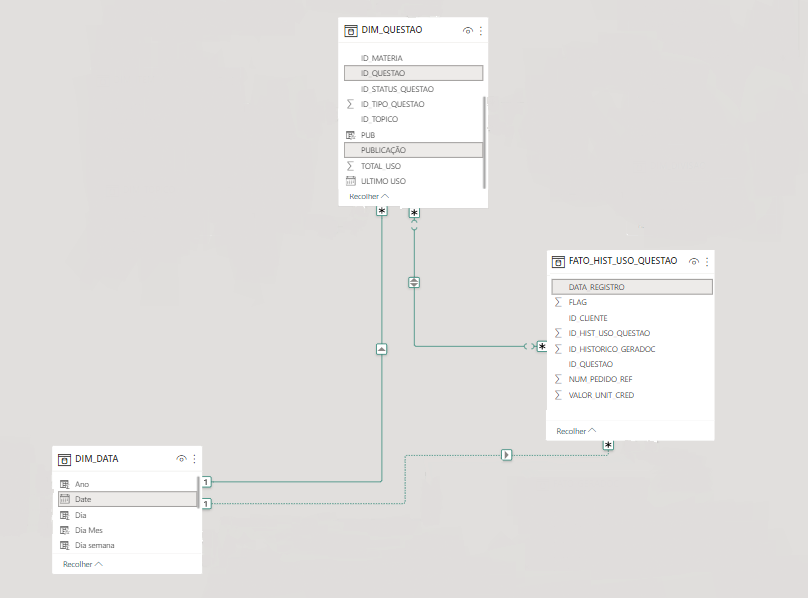Click the DIM_QUESTAO field list scrollbar

click(x=484, y=142)
